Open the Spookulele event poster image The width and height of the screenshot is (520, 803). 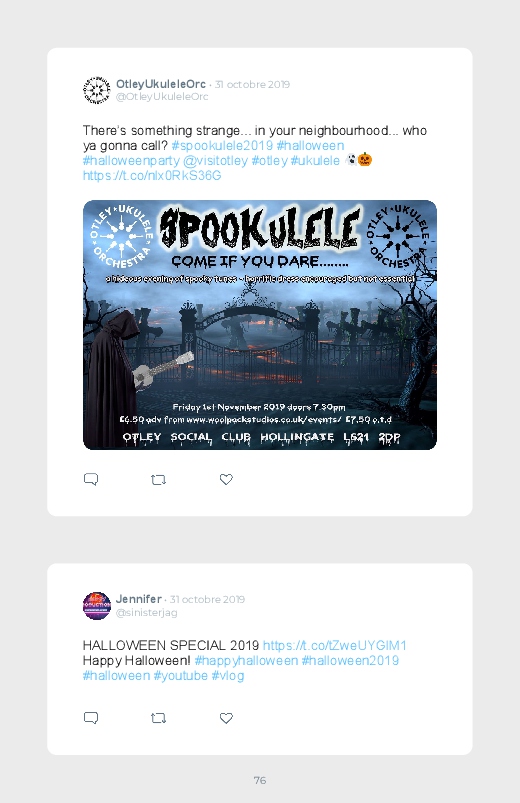(260, 325)
